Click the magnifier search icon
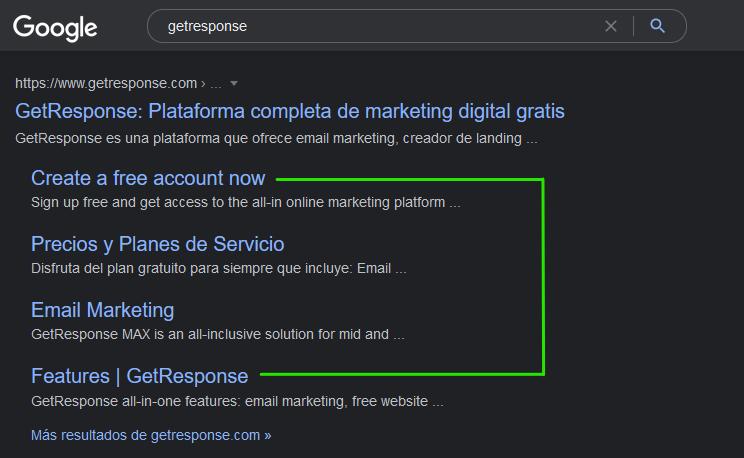 click(657, 26)
